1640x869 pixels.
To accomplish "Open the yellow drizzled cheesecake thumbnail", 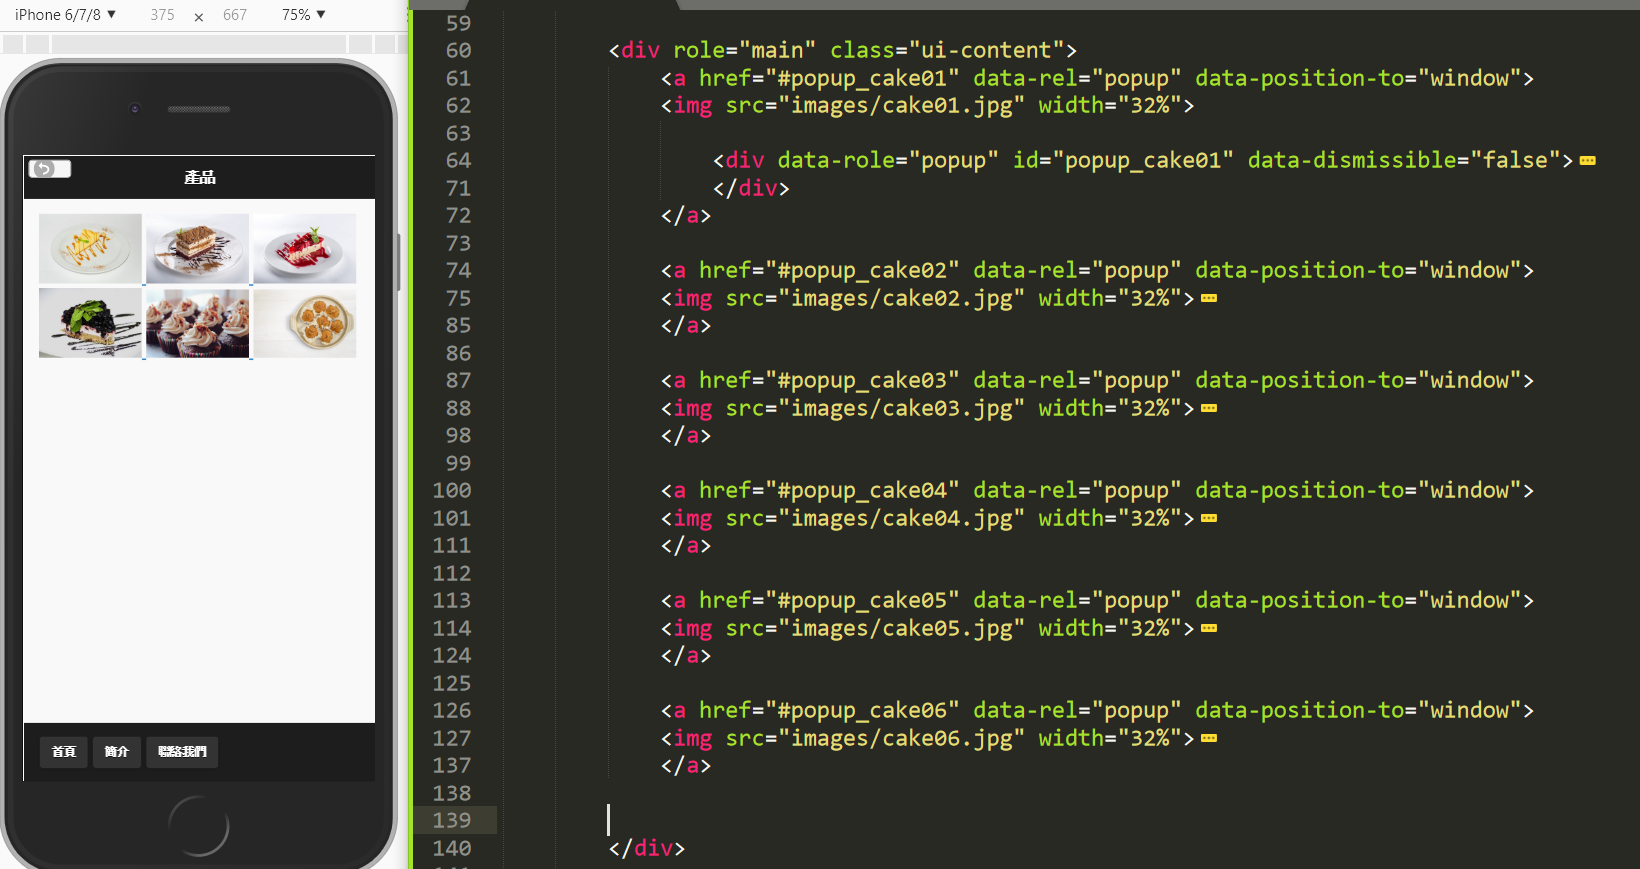I will tap(90, 248).
